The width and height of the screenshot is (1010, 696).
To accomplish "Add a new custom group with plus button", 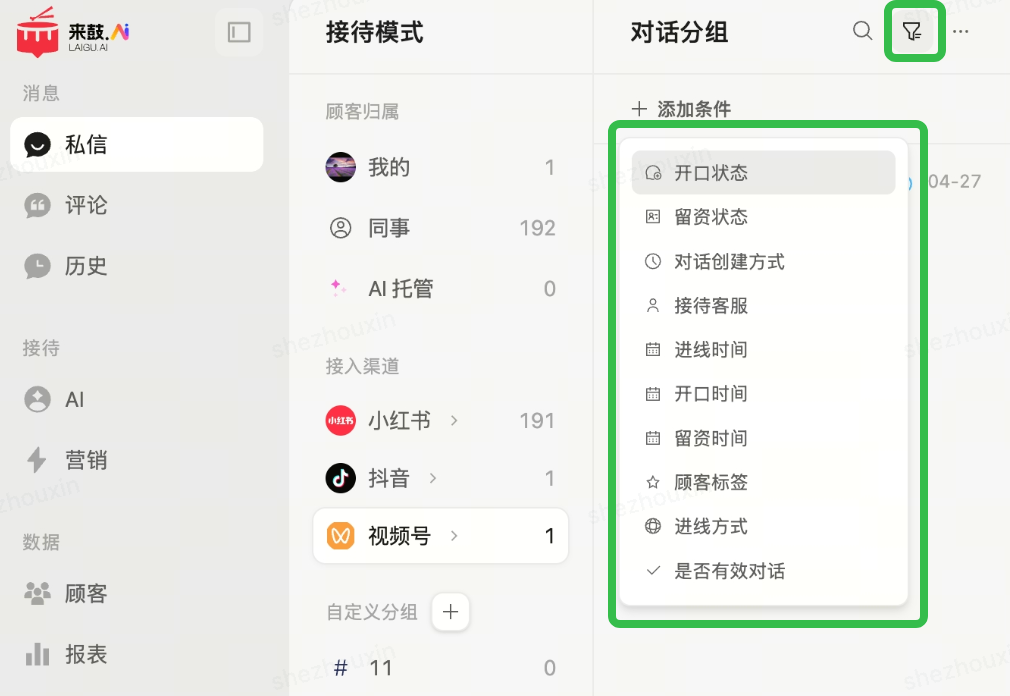I will [450, 612].
